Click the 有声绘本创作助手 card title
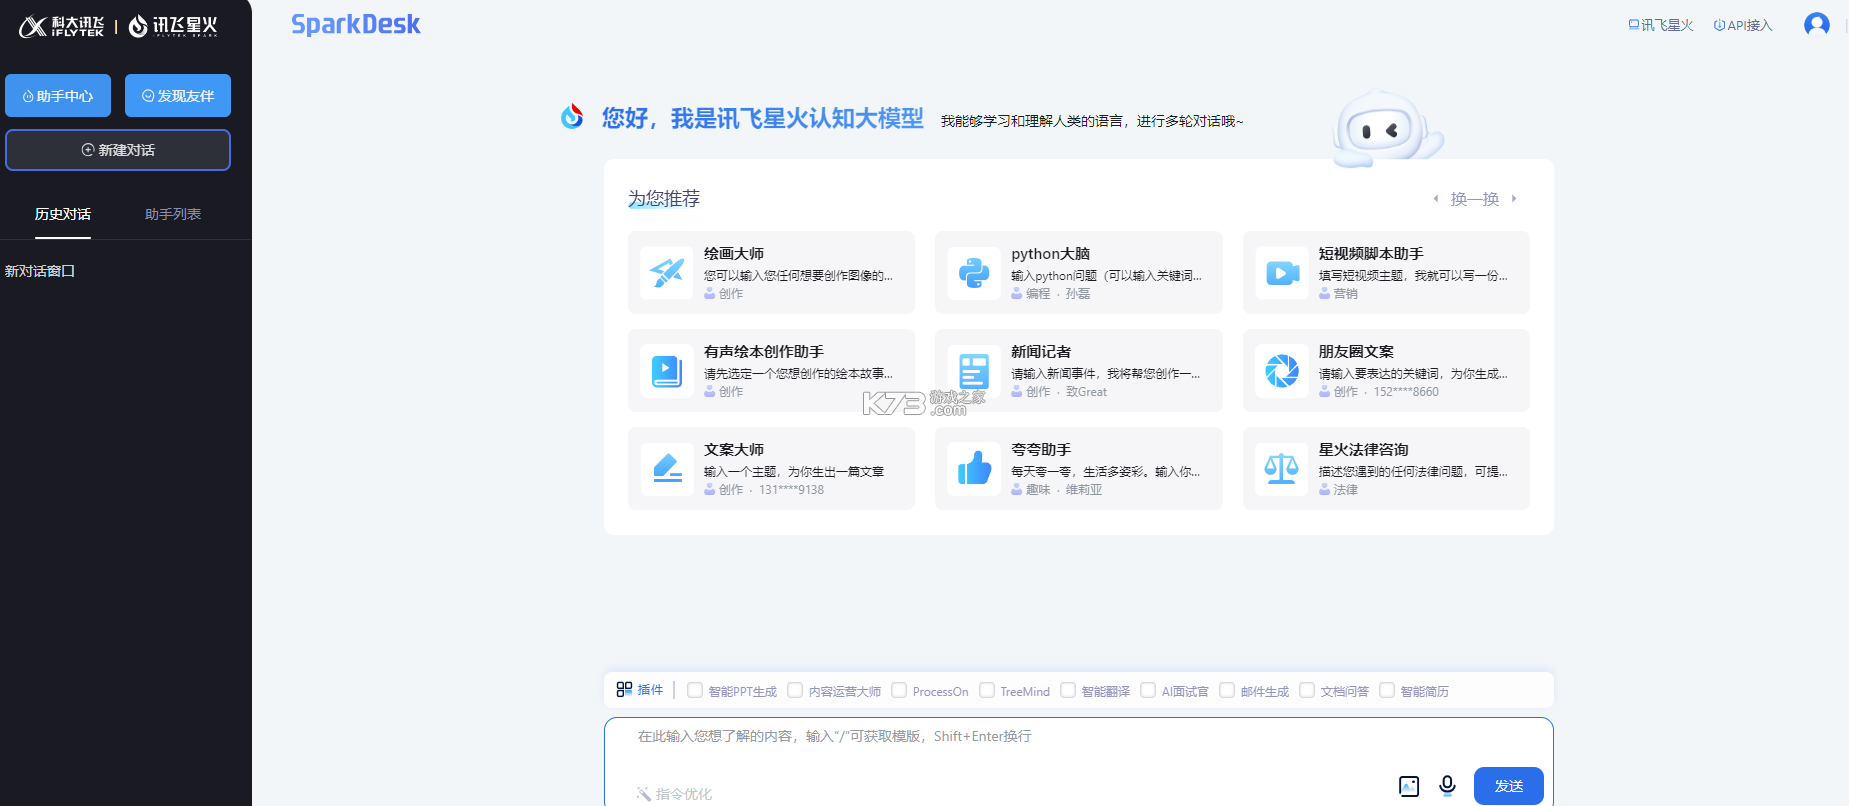The width and height of the screenshot is (1849, 806). click(764, 352)
